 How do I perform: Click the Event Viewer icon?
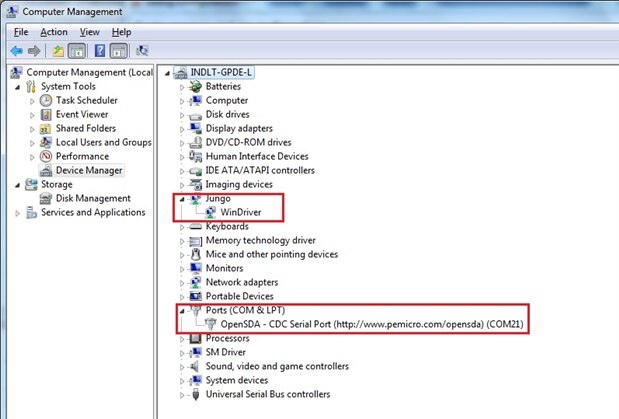pyautogui.click(x=46, y=115)
